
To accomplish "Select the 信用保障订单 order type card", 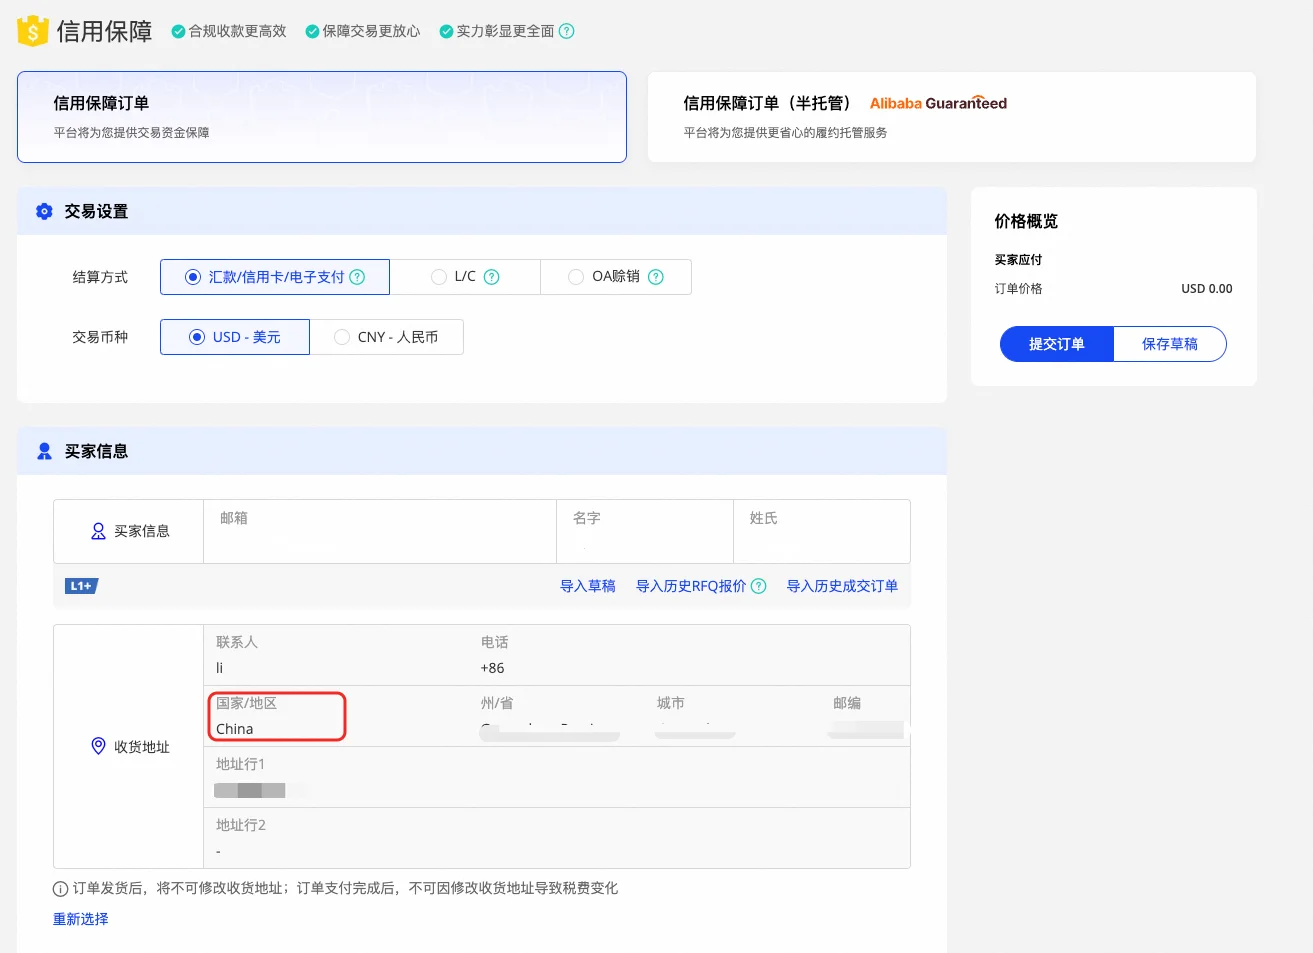I will (322, 117).
